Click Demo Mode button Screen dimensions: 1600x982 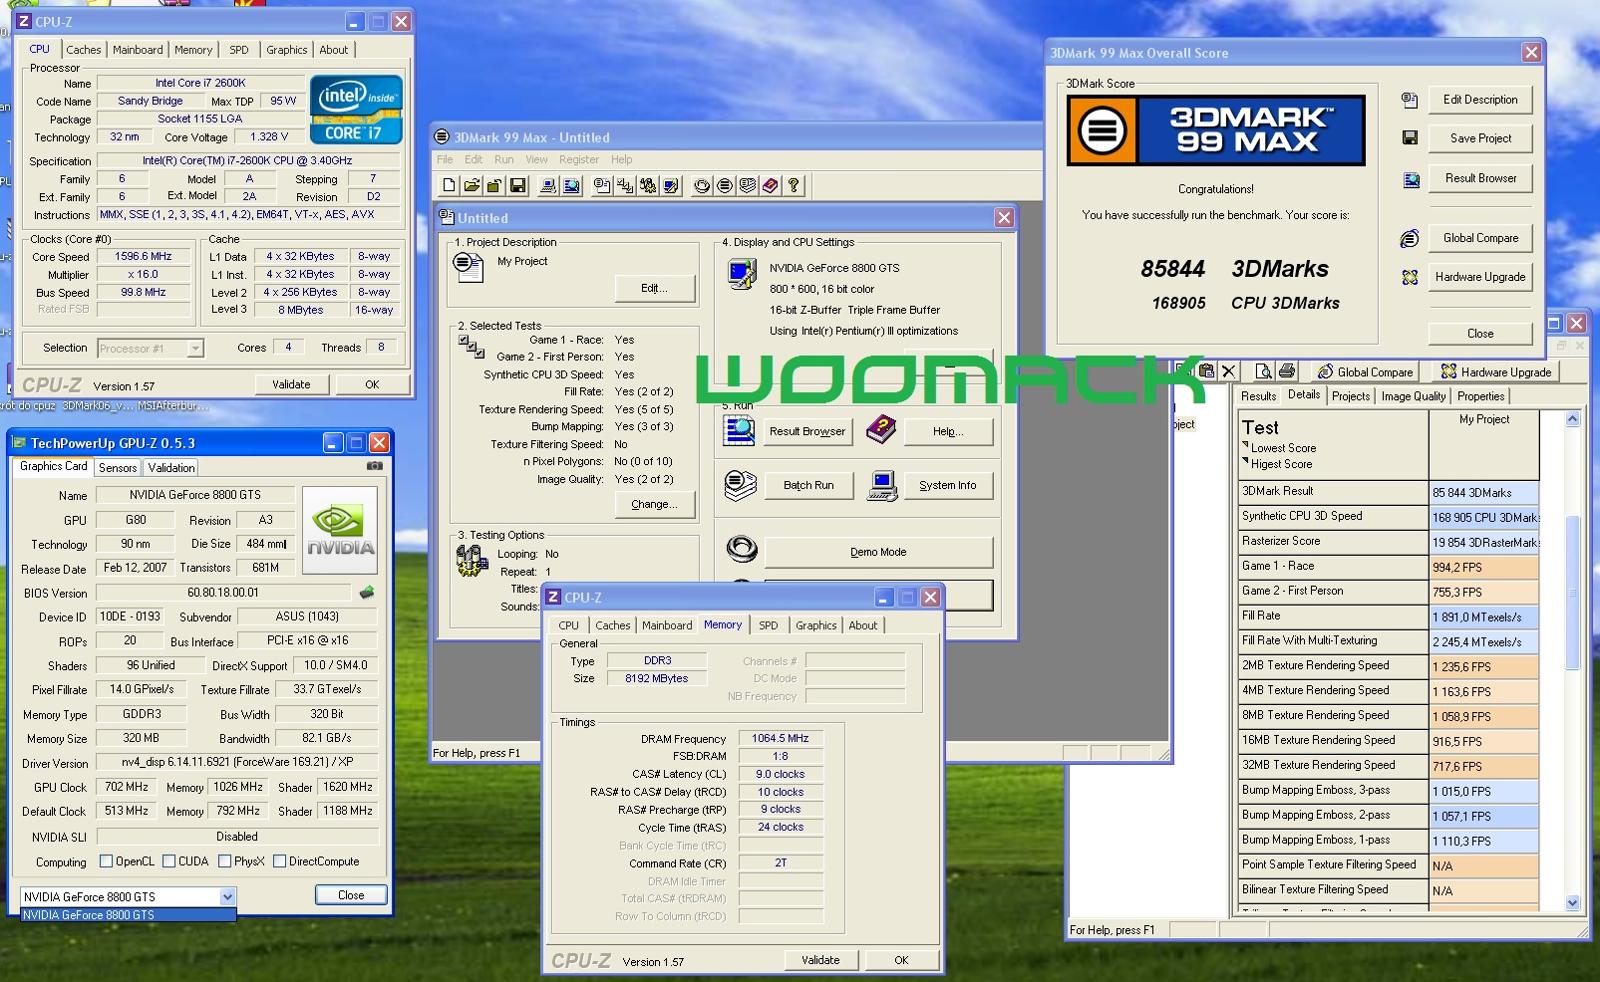(x=878, y=552)
